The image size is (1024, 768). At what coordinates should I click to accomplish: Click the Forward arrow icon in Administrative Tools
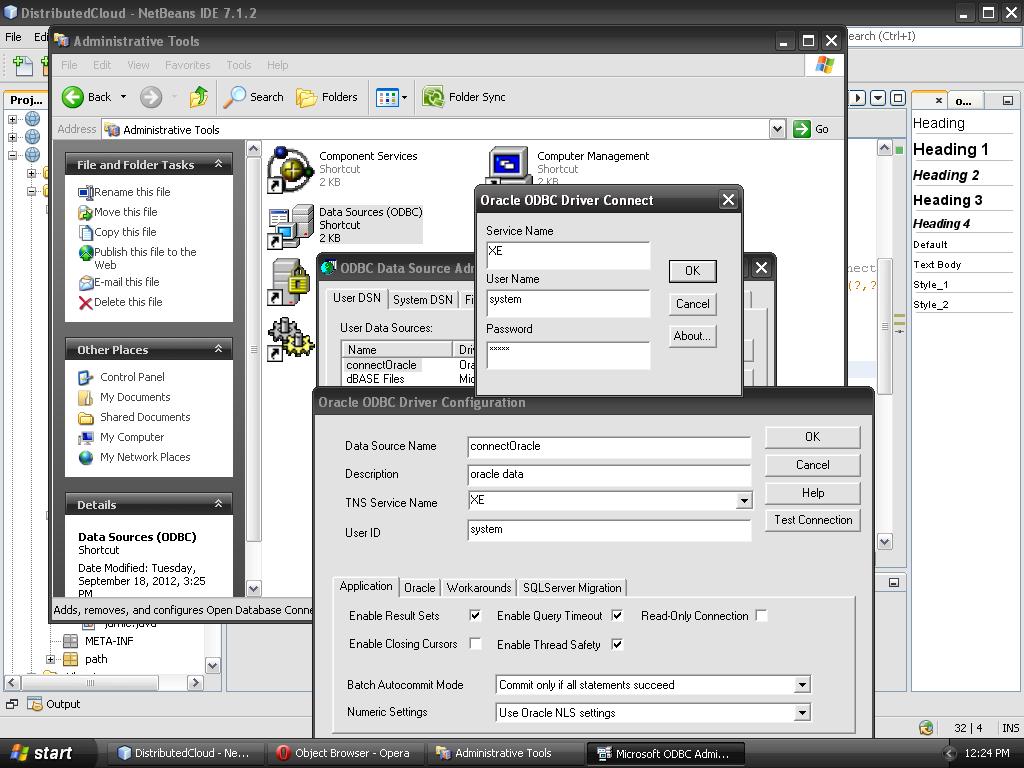[151, 97]
